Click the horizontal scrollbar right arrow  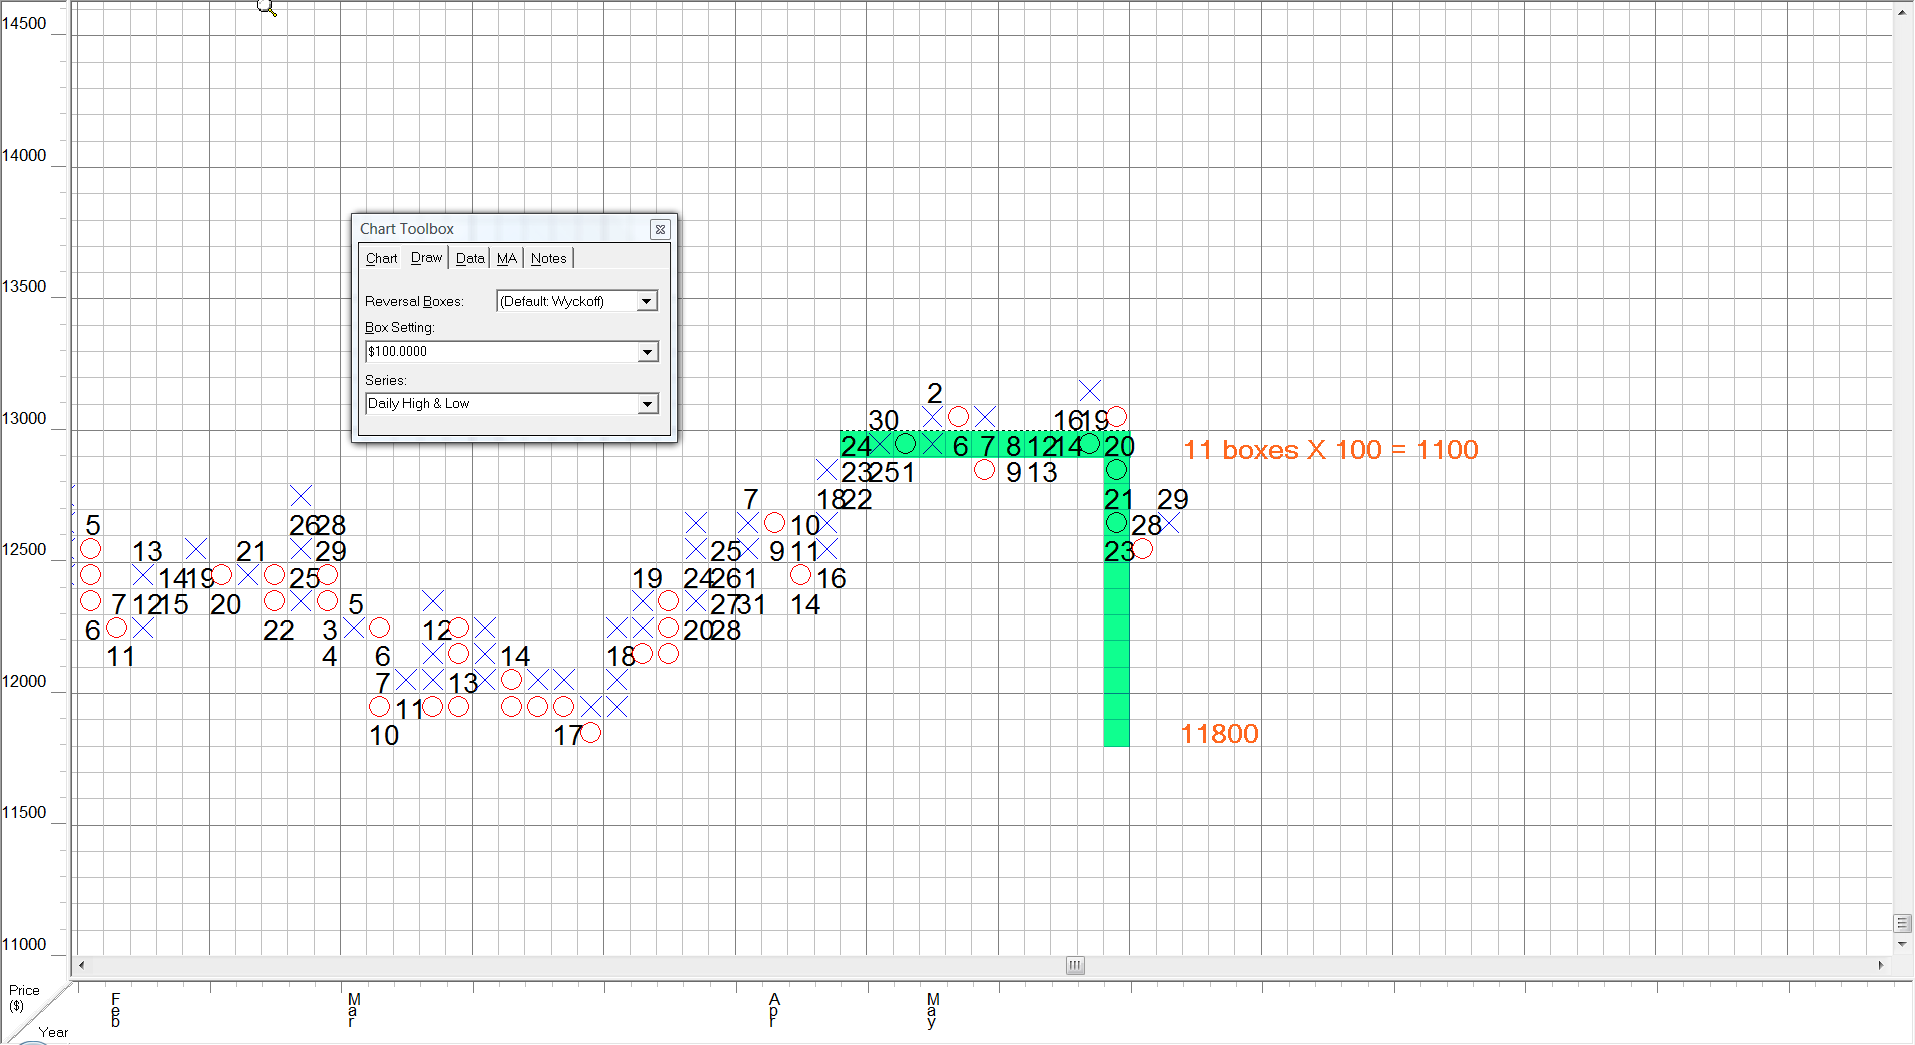(x=1881, y=966)
